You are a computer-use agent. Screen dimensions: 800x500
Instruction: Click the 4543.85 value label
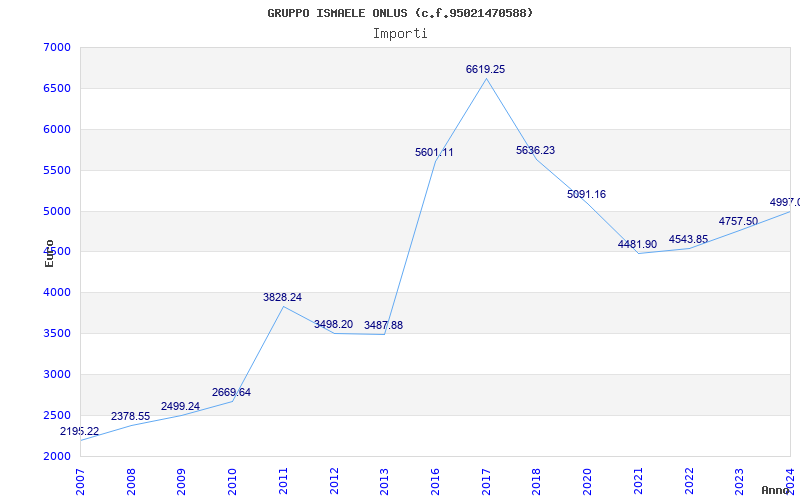[x=688, y=239]
